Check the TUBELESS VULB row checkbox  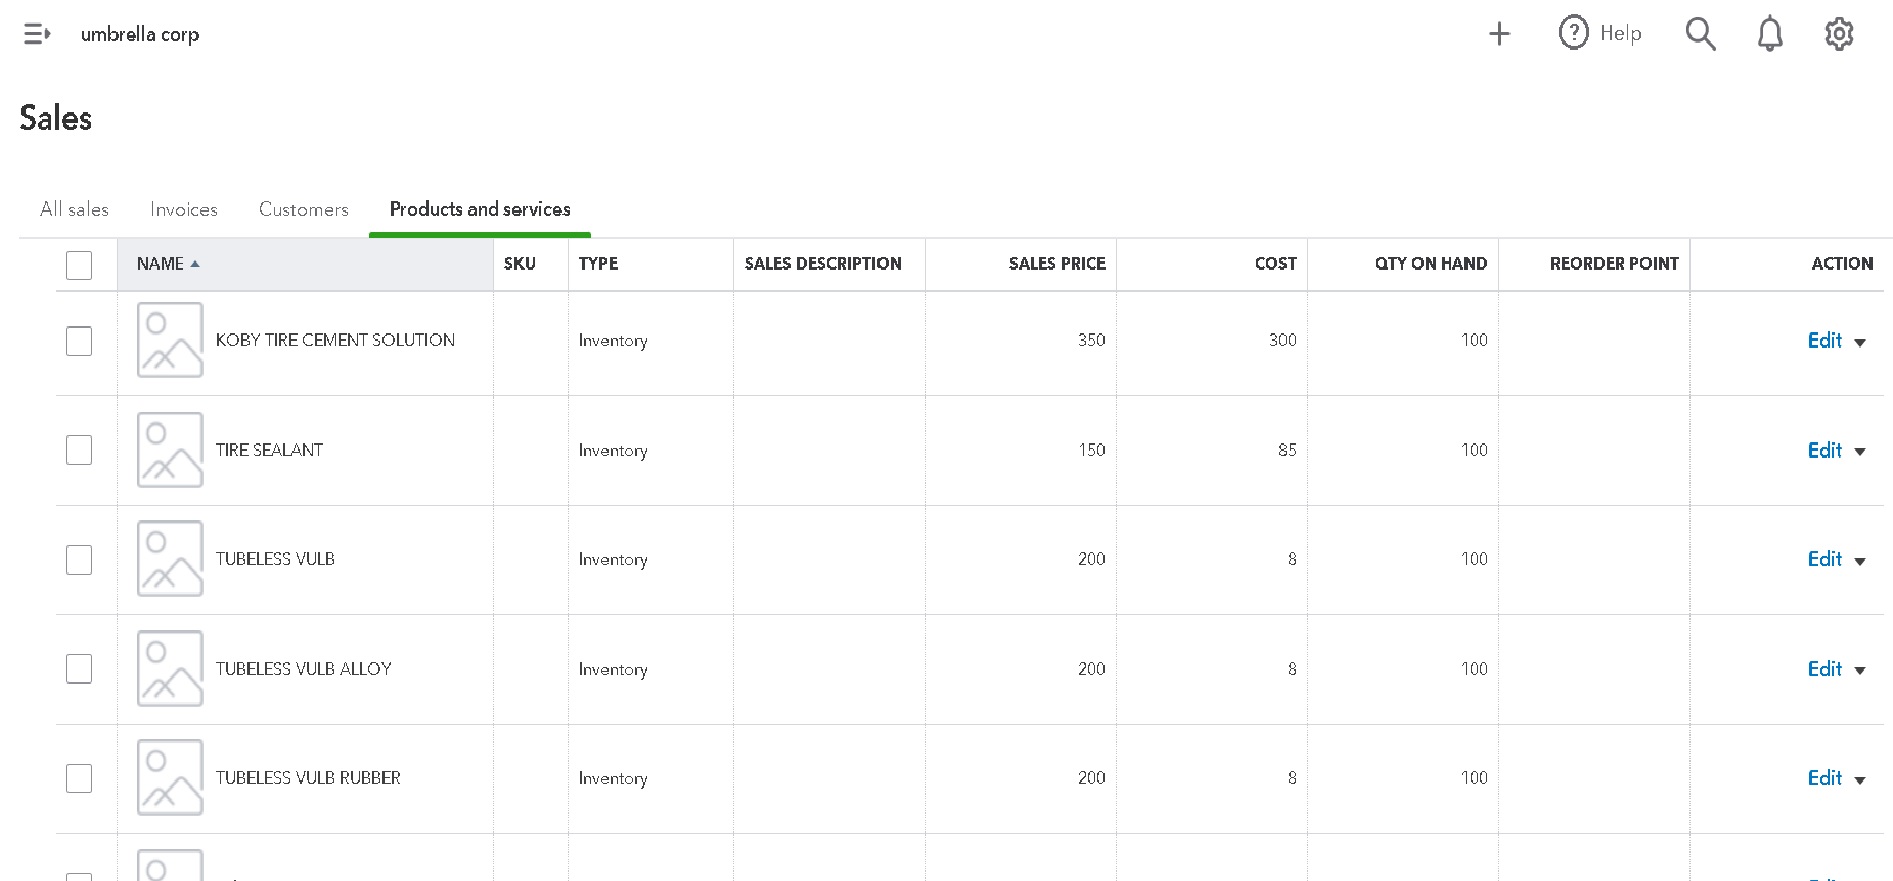coord(79,560)
